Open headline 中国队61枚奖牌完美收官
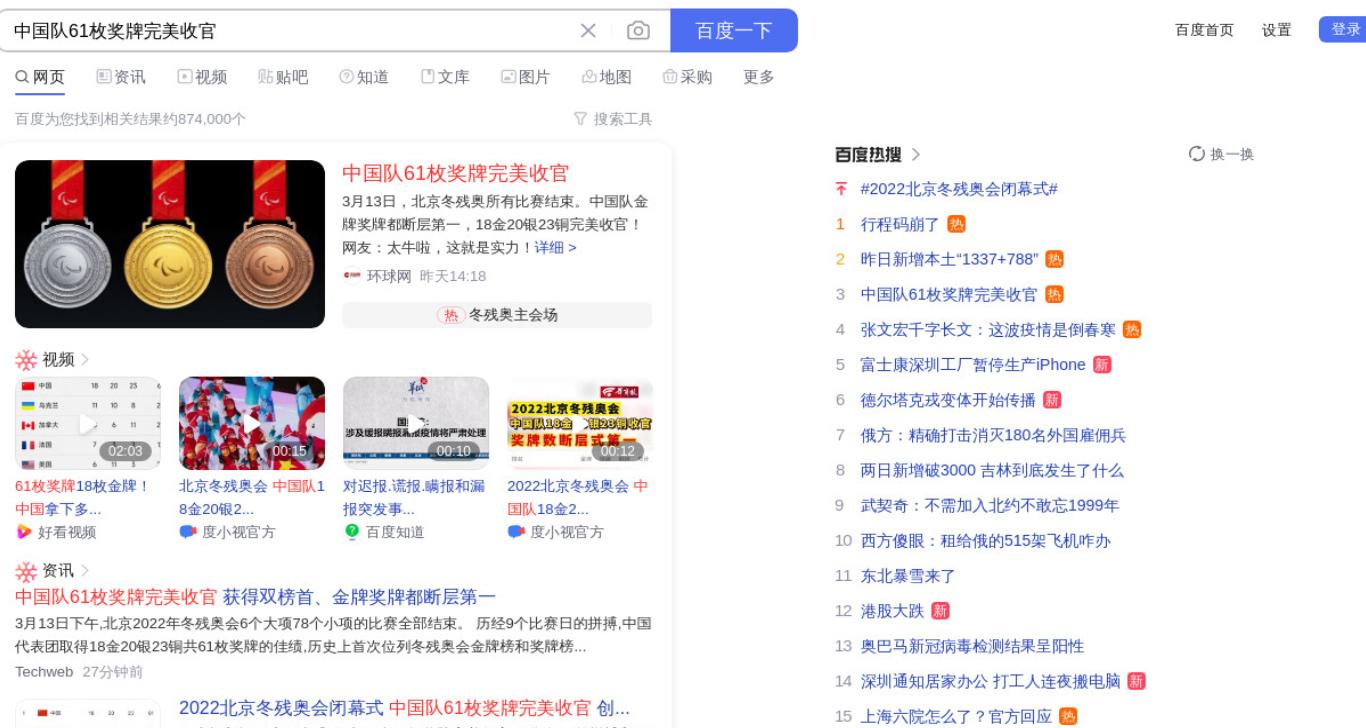This screenshot has width=1366, height=728. click(455, 173)
